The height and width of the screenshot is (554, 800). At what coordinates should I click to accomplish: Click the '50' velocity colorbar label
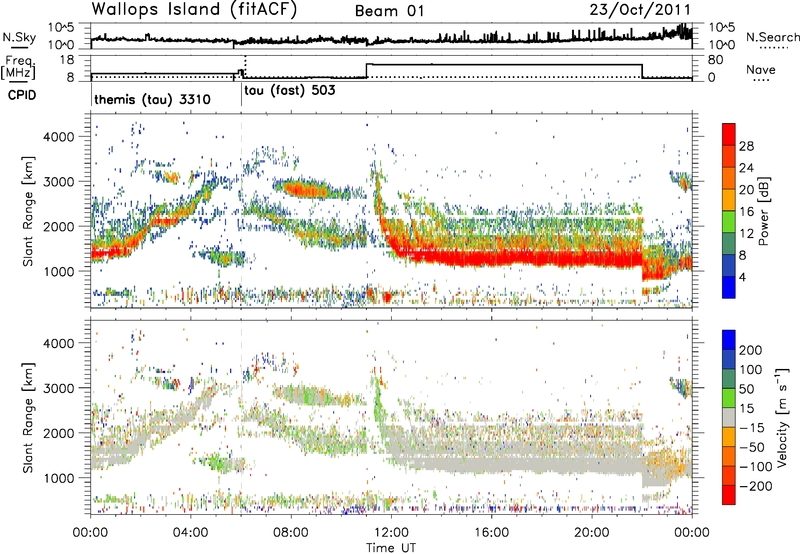[x=747, y=389]
